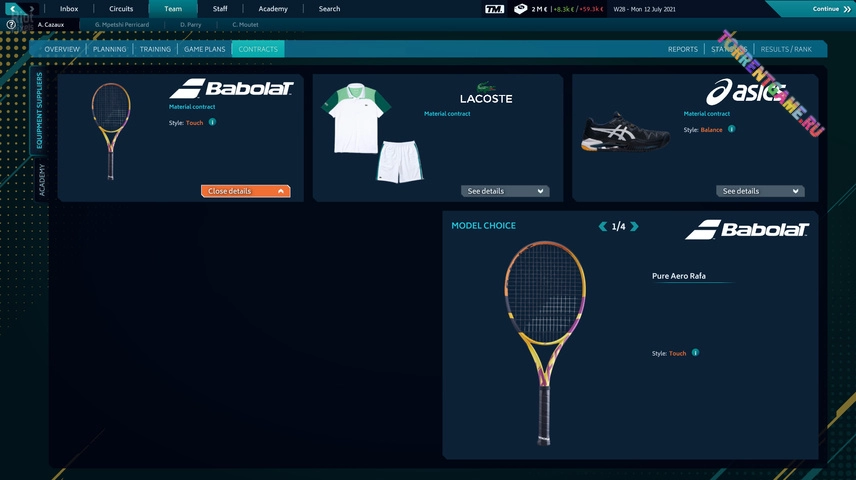Open the Inbox menu
The width and height of the screenshot is (856, 480).
pyautogui.click(x=69, y=9)
